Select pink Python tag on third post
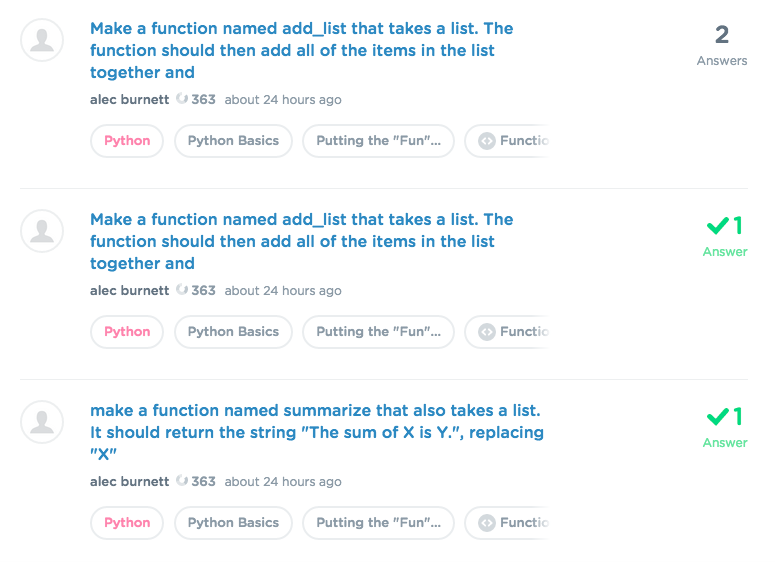Viewport: 775px width, 562px height. pyautogui.click(x=127, y=523)
